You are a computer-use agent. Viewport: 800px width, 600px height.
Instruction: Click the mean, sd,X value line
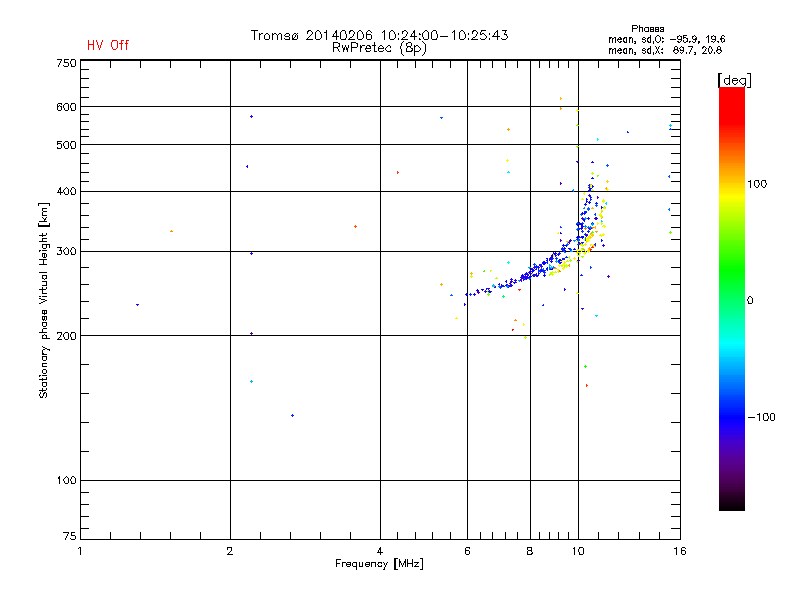coord(665,50)
